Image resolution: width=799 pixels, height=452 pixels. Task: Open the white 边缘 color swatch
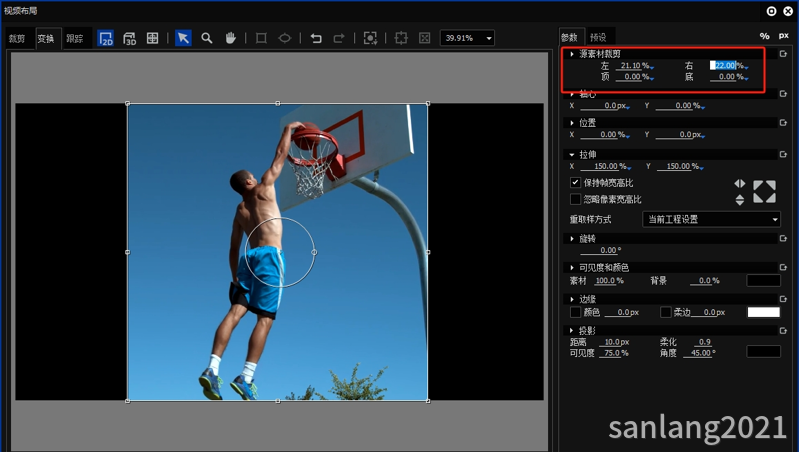tap(763, 312)
